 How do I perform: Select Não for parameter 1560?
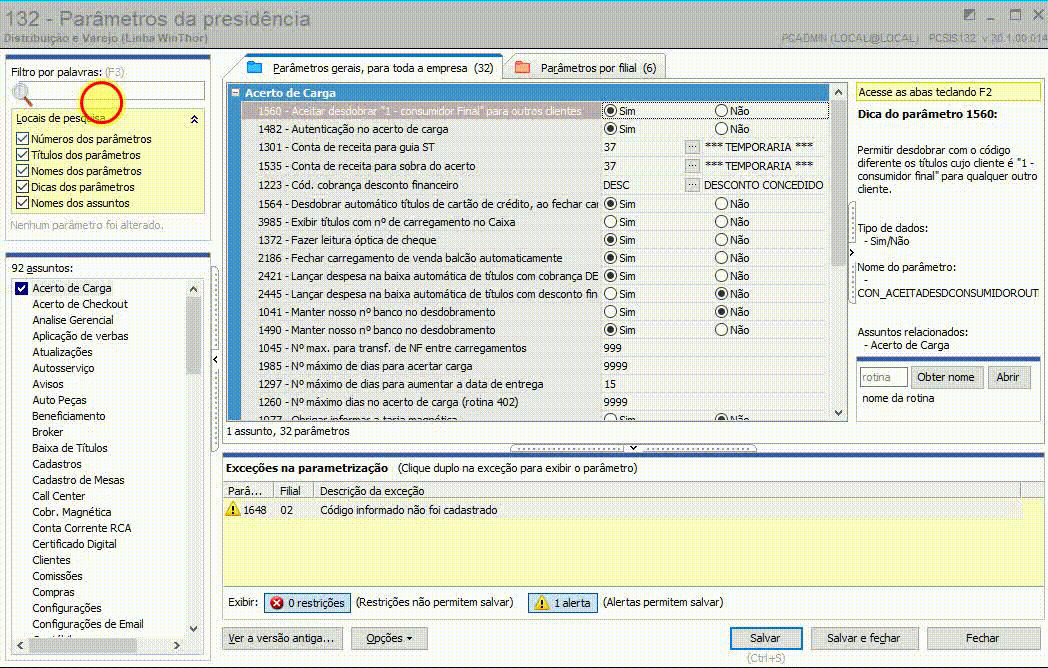point(721,110)
